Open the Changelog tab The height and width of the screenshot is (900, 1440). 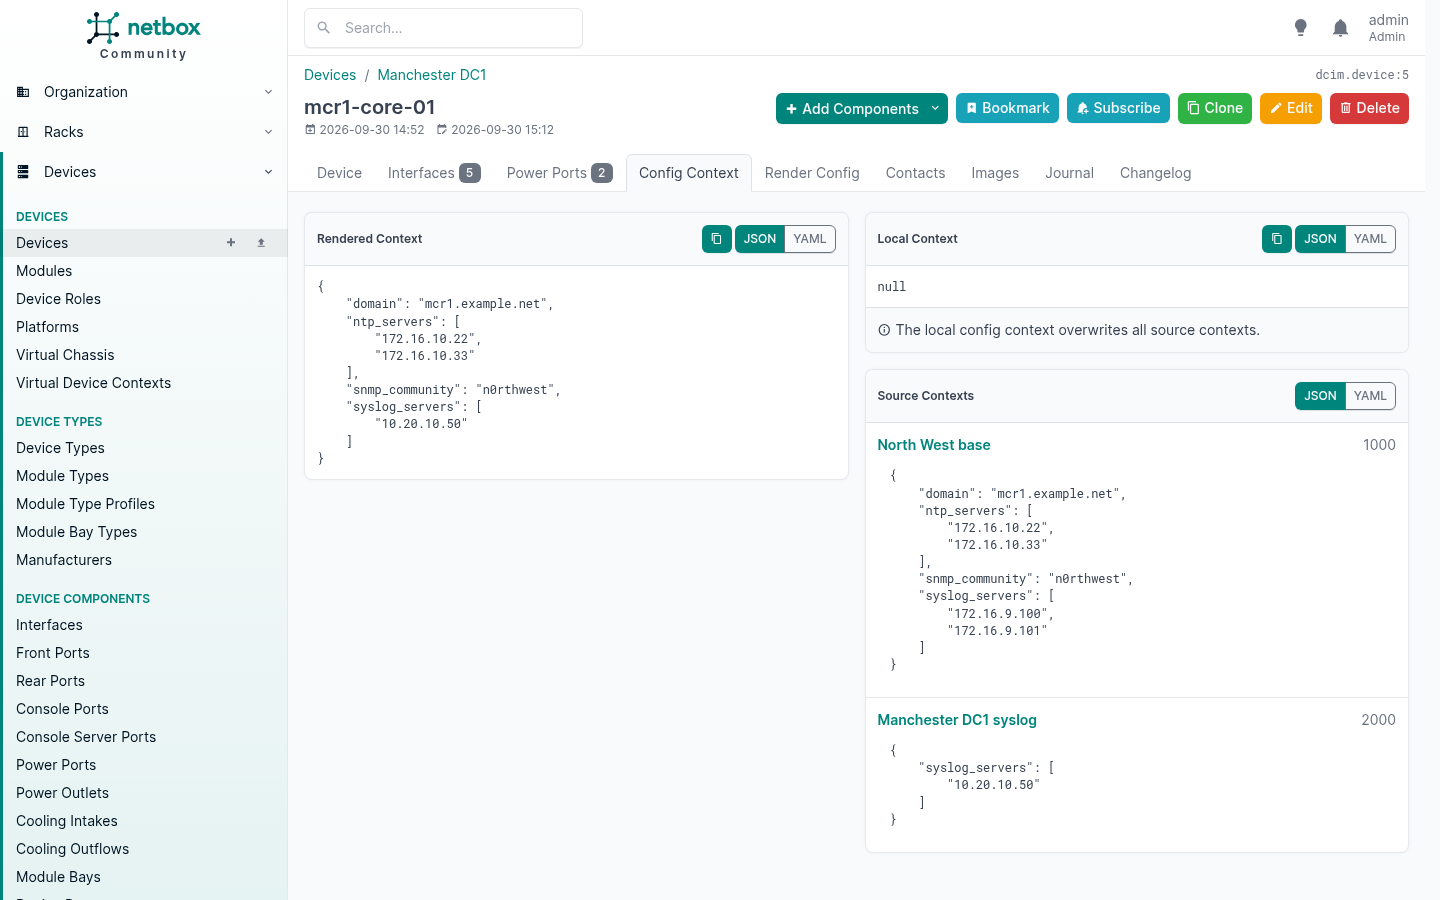click(1155, 173)
